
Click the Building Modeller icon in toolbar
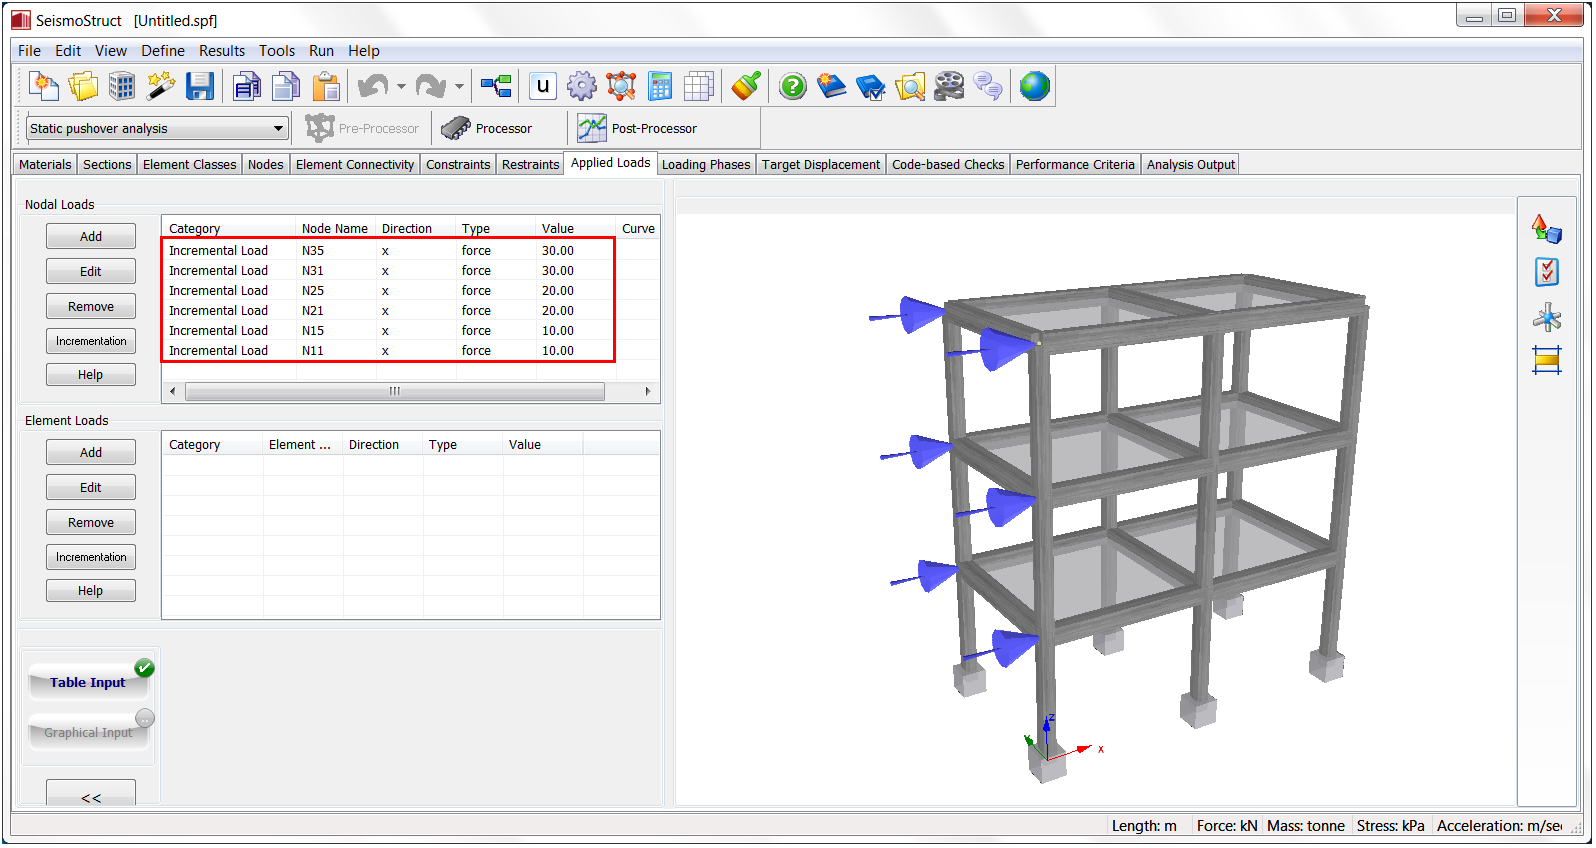click(122, 87)
